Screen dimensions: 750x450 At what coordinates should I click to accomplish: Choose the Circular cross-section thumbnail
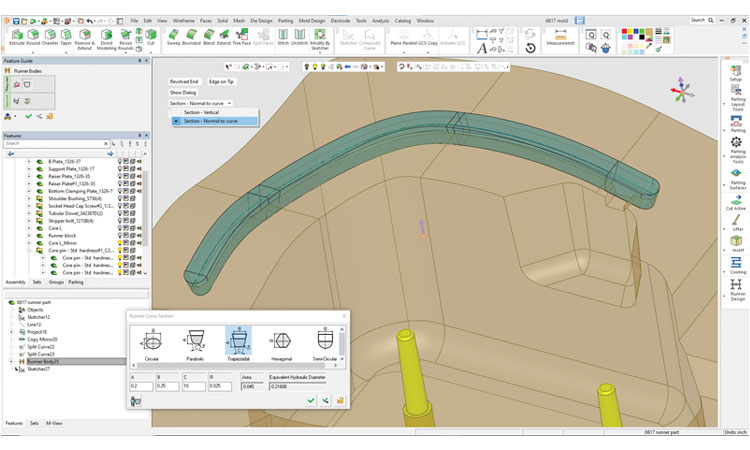point(152,344)
